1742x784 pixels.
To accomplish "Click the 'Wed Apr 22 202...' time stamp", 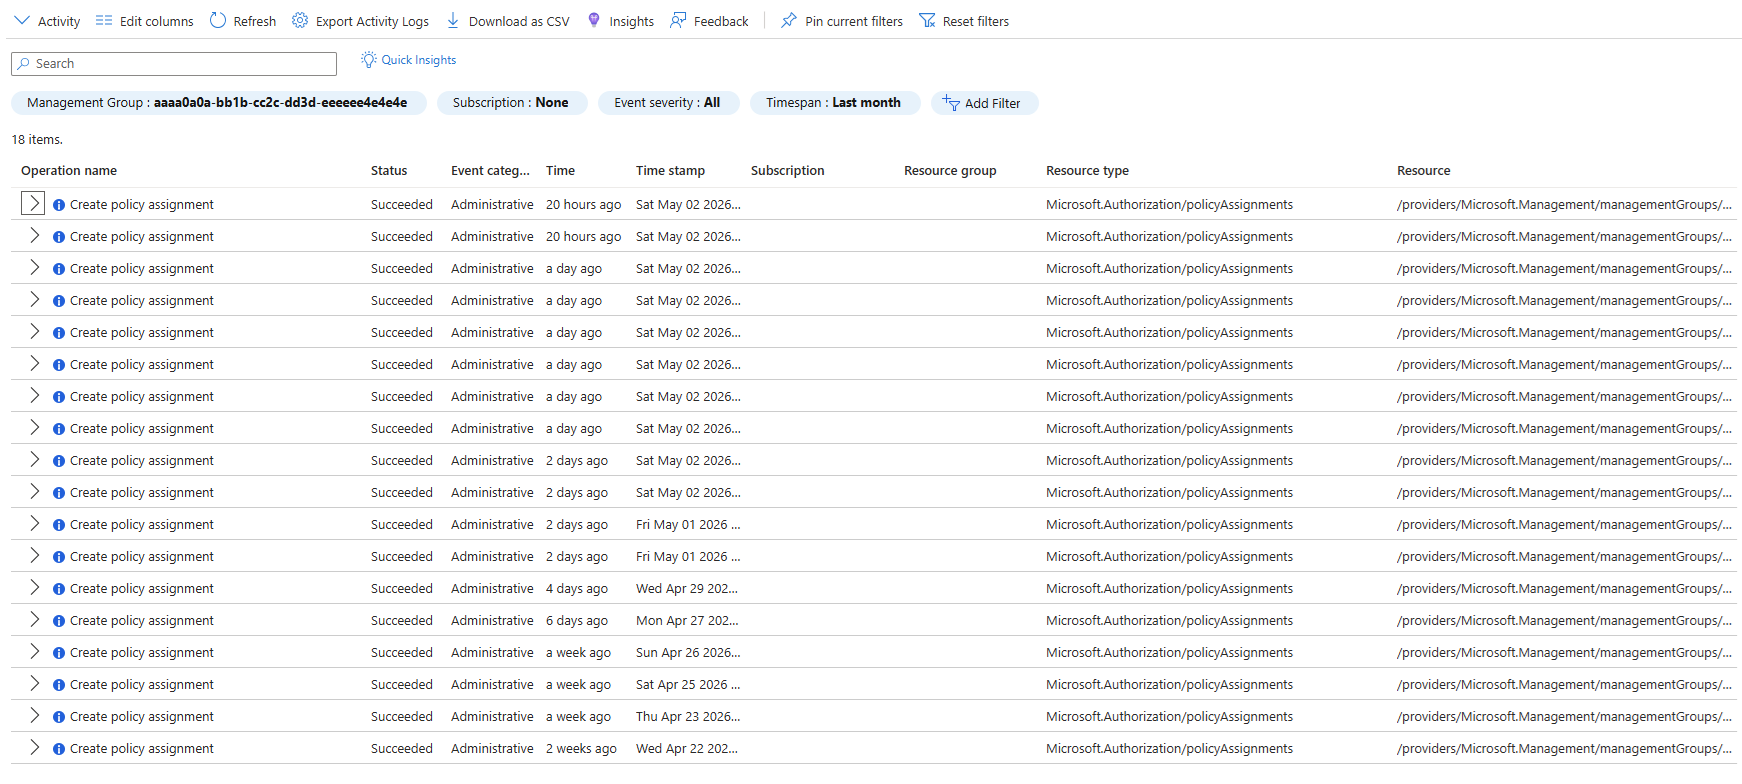I will 687,749.
